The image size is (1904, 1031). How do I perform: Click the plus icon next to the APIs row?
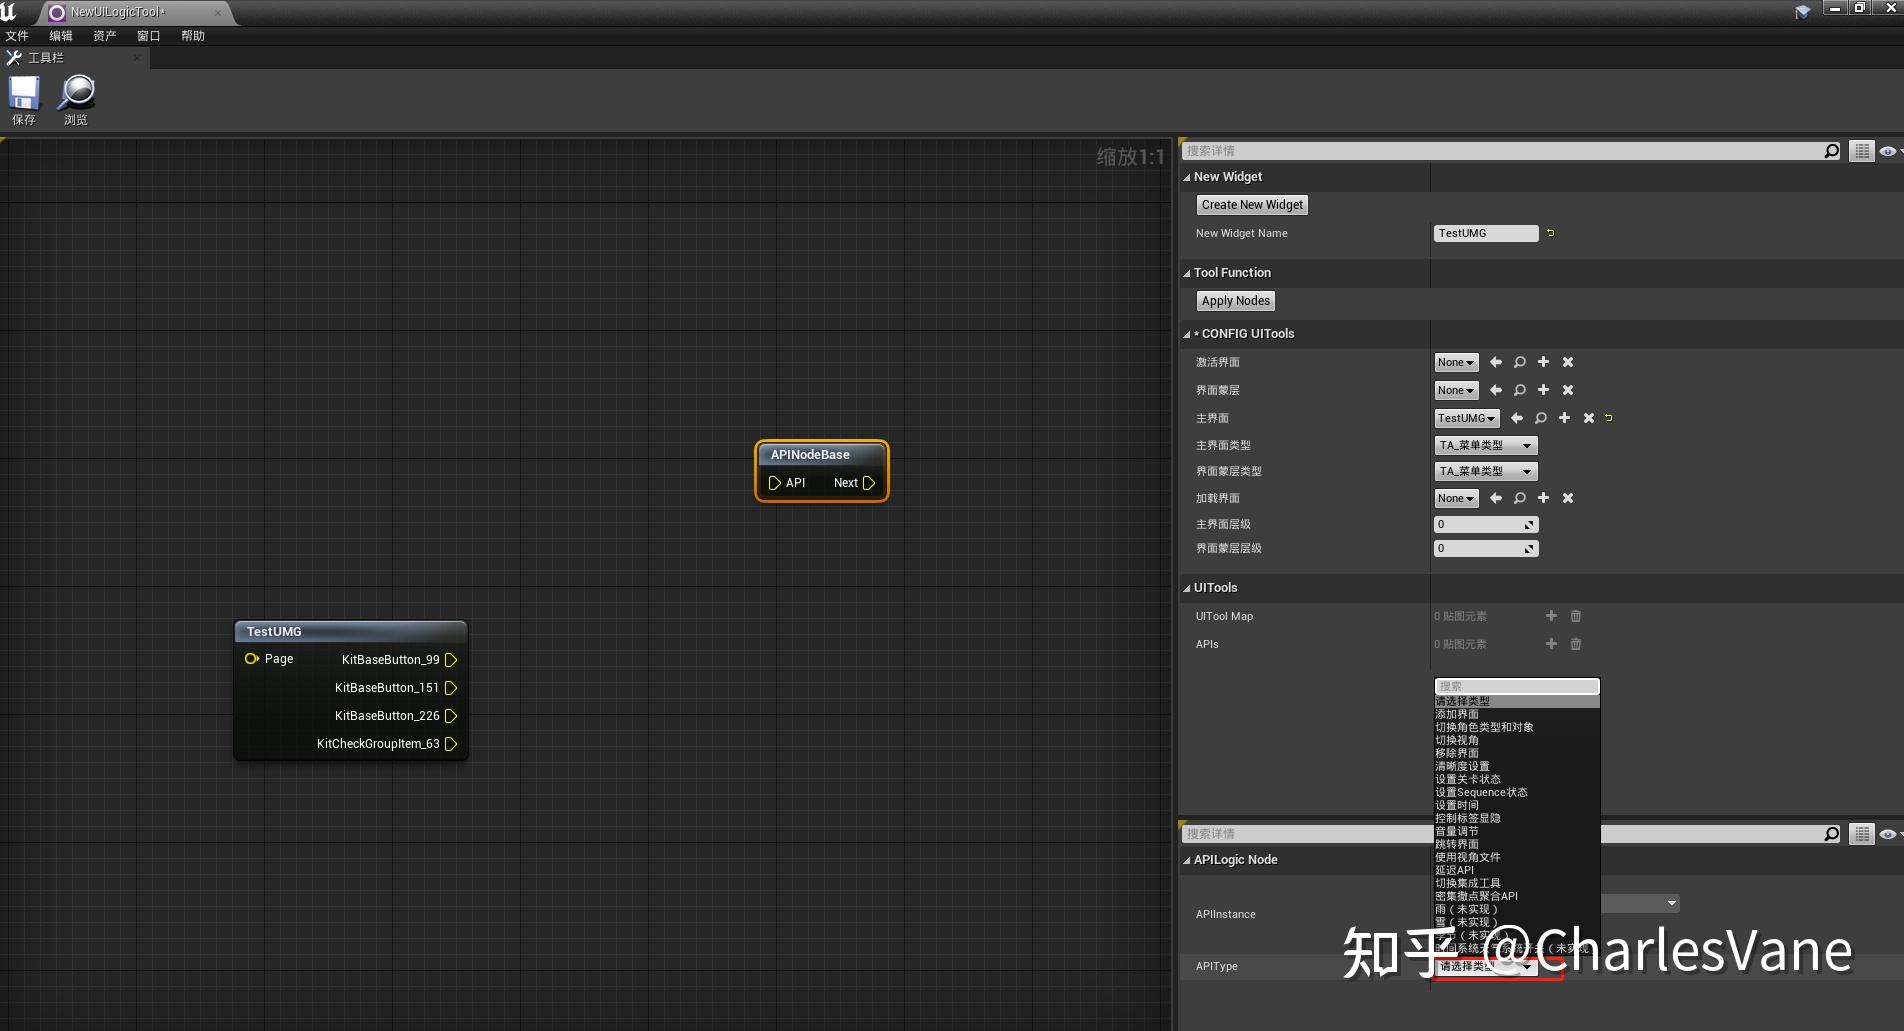tap(1551, 644)
